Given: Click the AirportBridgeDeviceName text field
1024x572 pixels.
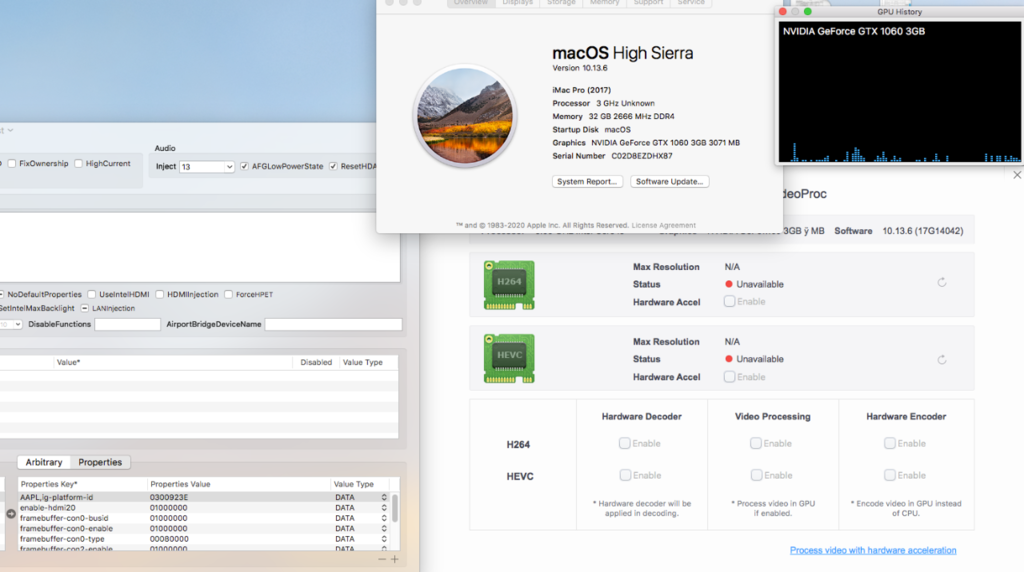Looking at the screenshot, I should point(333,325).
